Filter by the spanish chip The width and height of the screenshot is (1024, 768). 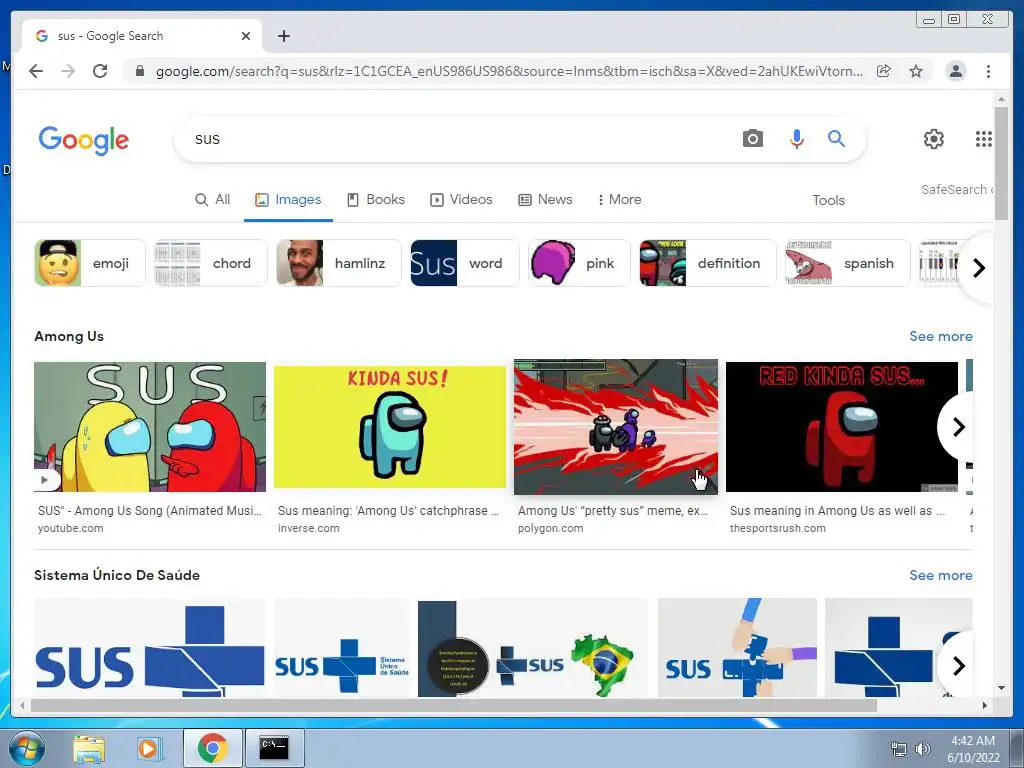point(847,263)
